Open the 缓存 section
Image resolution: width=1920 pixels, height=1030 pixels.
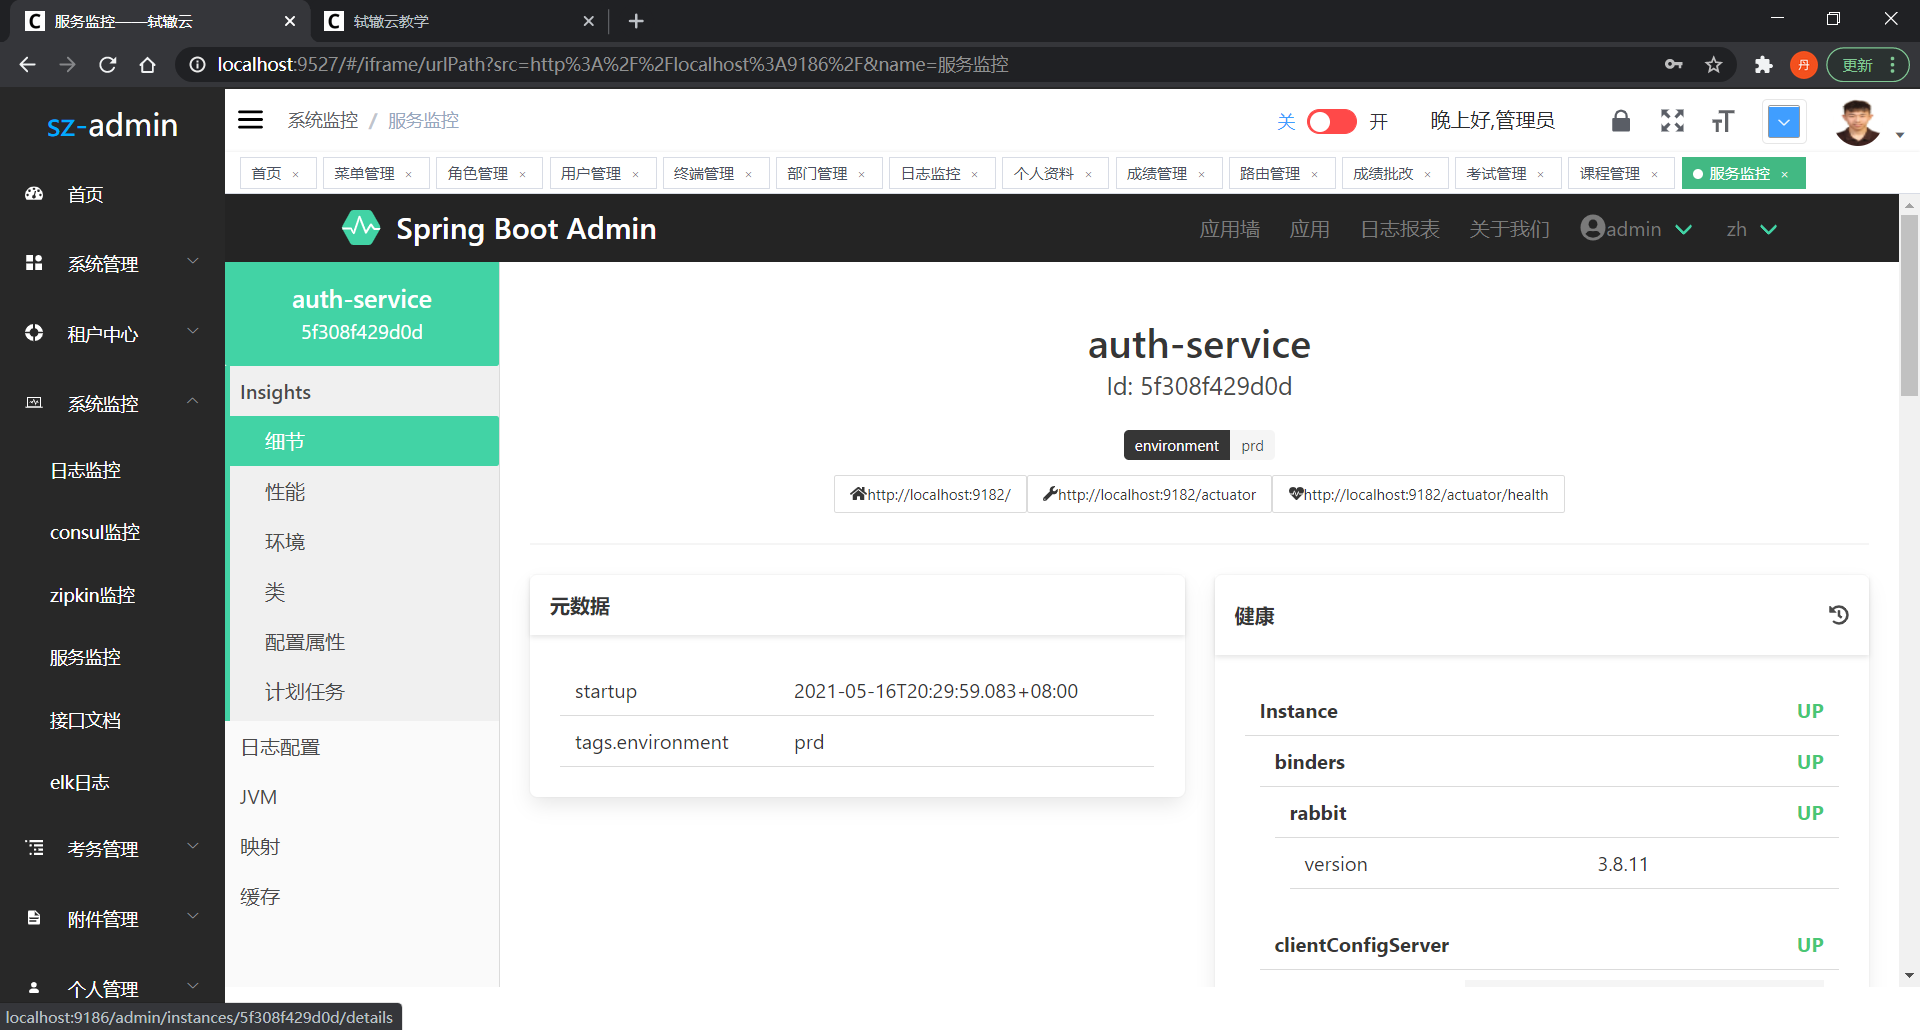click(x=362, y=897)
